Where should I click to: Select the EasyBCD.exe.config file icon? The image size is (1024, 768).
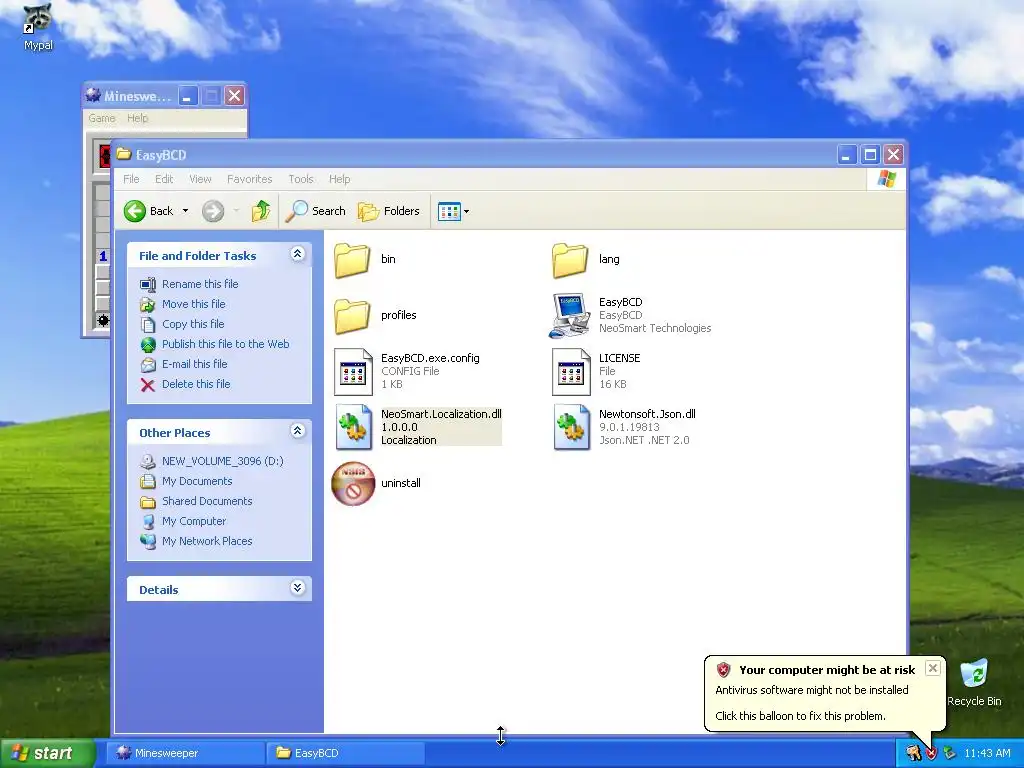click(x=353, y=372)
